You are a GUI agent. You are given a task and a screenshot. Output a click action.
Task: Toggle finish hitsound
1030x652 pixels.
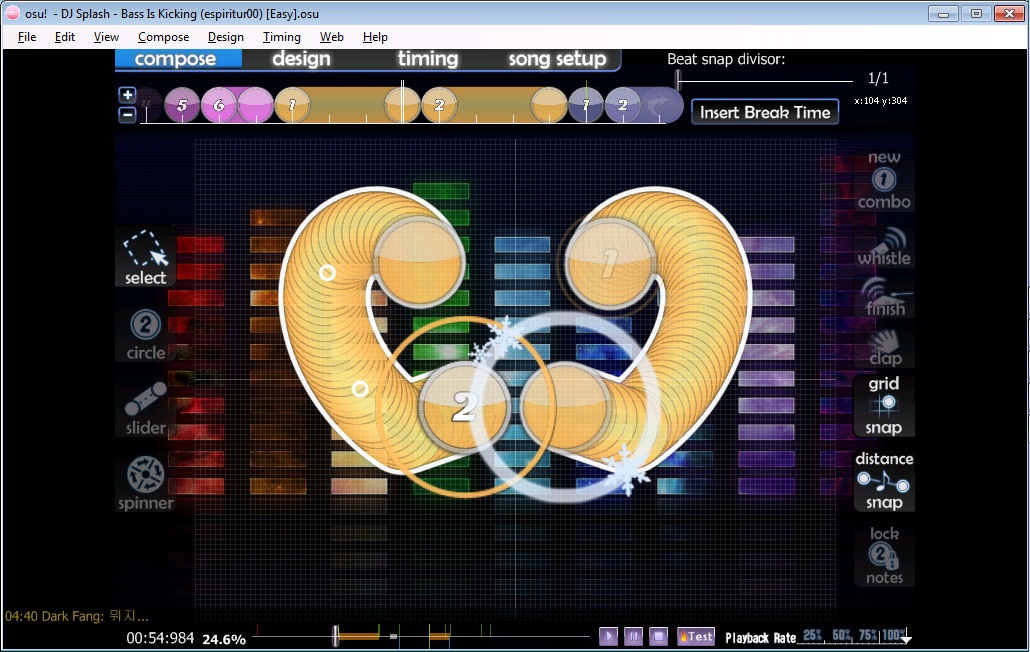click(884, 297)
